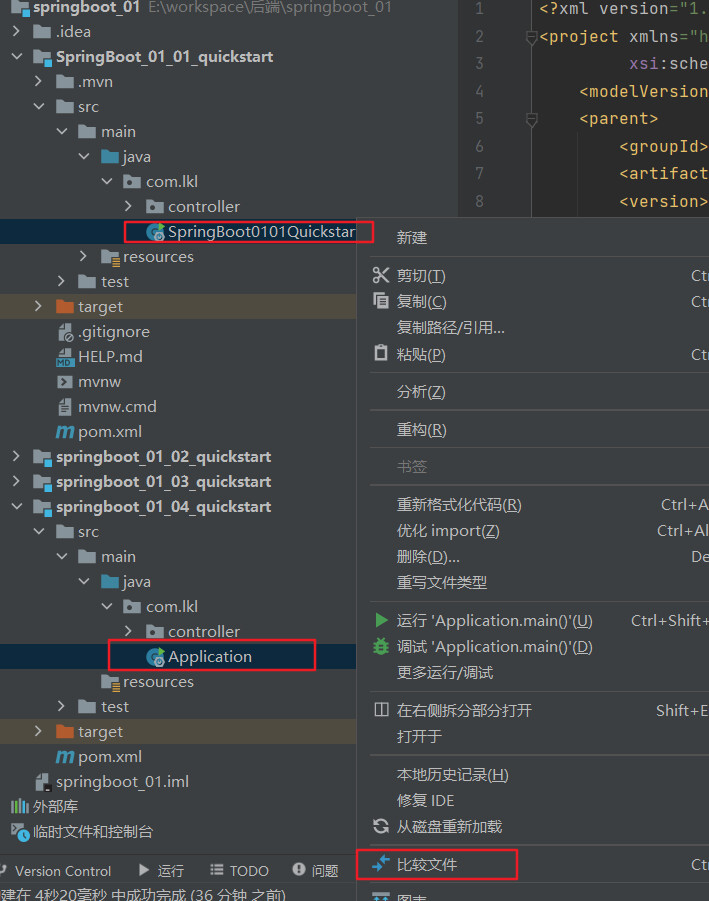Click the green Run triangle icon for Application.main()
The height and width of the screenshot is (901, 709).
point(380,619)
